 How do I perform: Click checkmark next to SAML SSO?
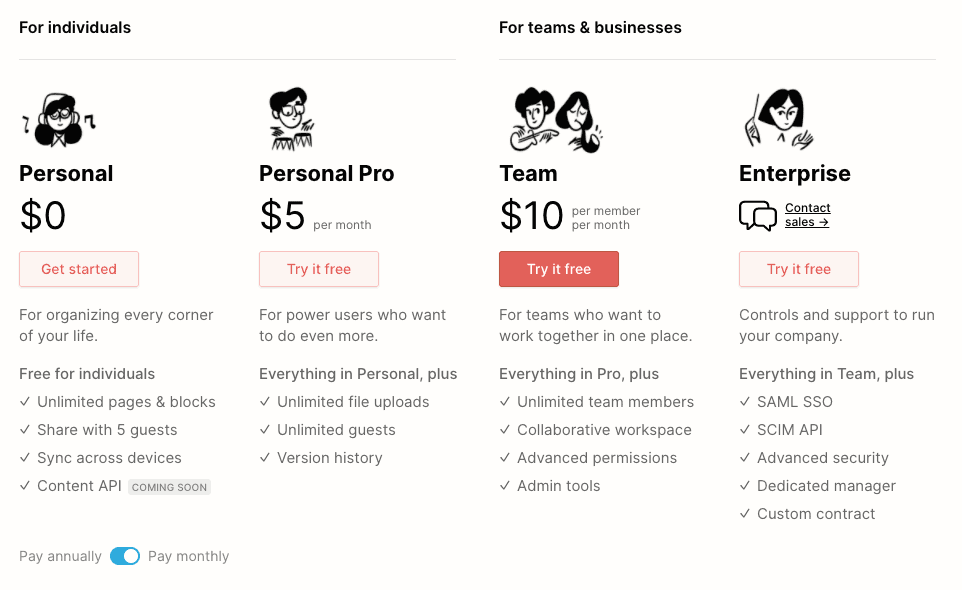tap(745, 402)
